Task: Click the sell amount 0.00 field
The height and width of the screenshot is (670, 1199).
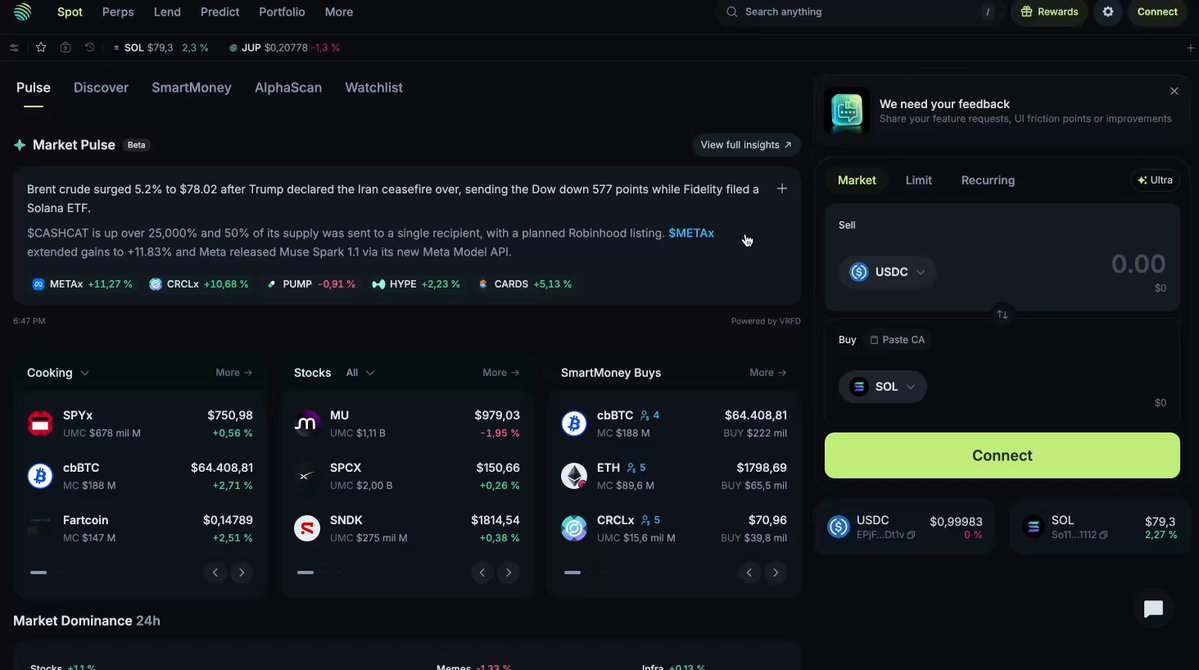Action: click(1138, 264)
